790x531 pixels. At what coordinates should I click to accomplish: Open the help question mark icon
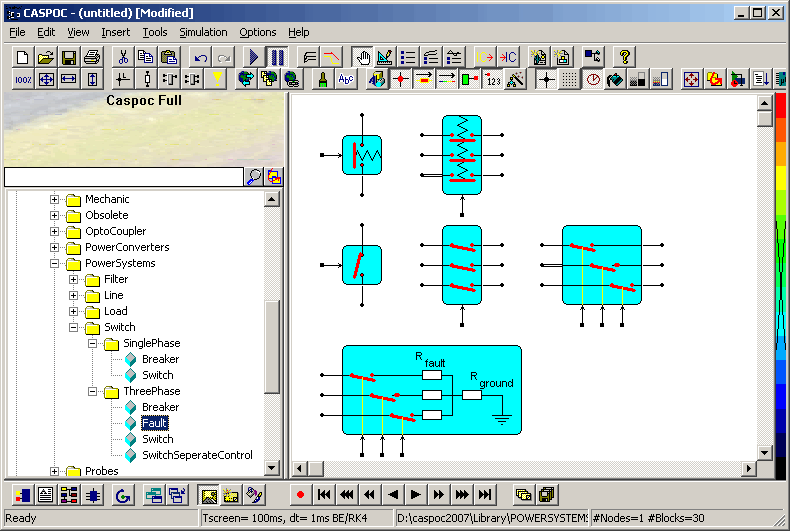625,57
